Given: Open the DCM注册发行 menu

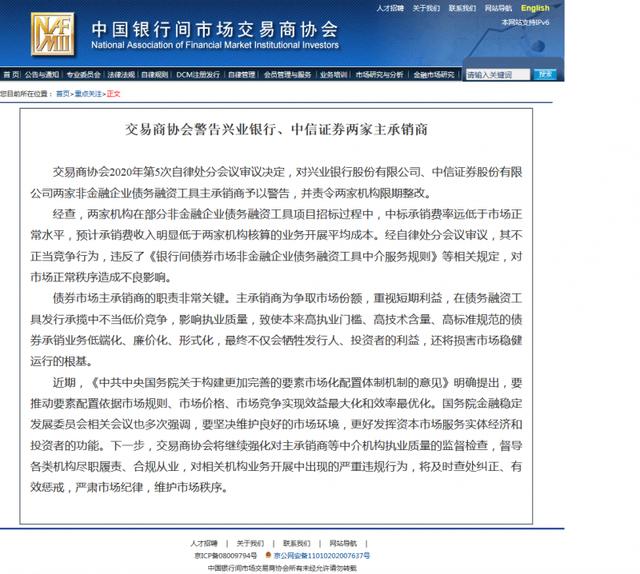Looking at the screenshot, I should point(198,74).
